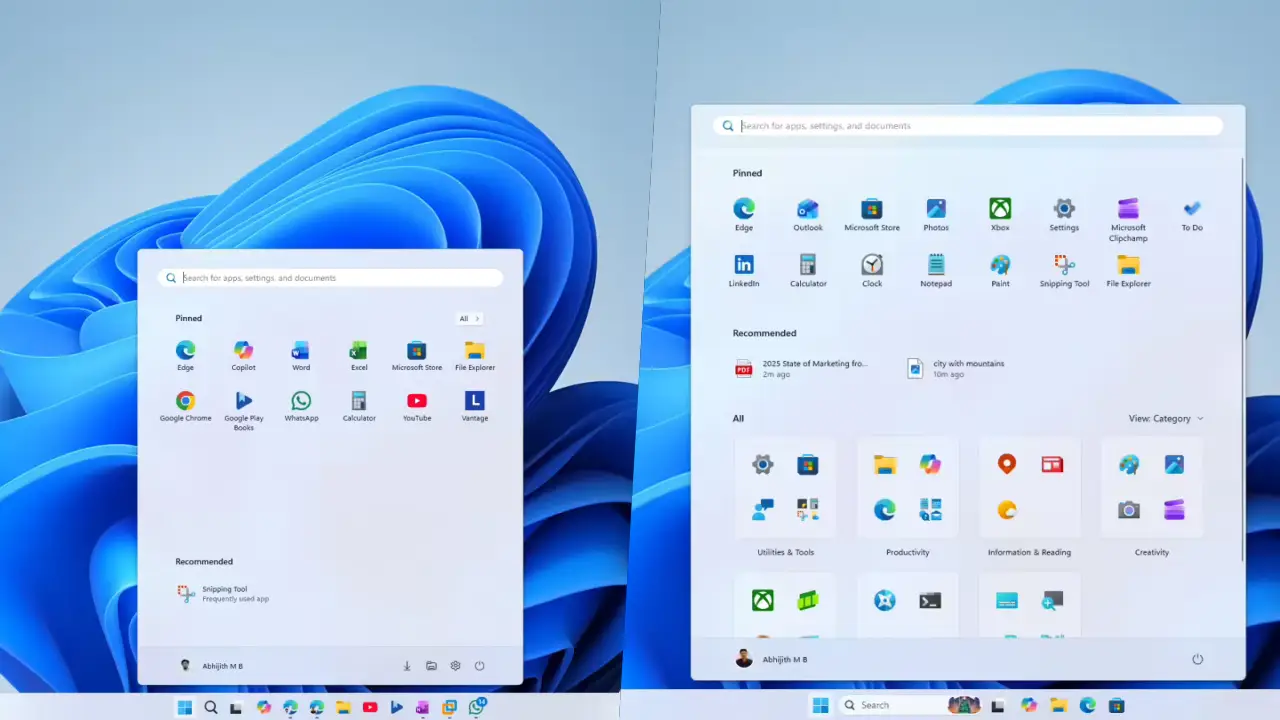The image size is (1280, 720).
Task: Expand the All pinned apps button
Action: 469,319
